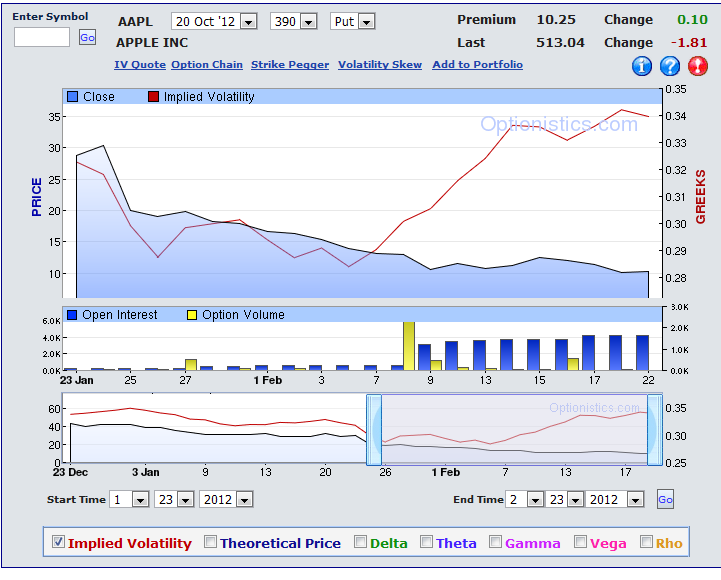
Task: Click the left range slider handle
Action: point(374,429)
